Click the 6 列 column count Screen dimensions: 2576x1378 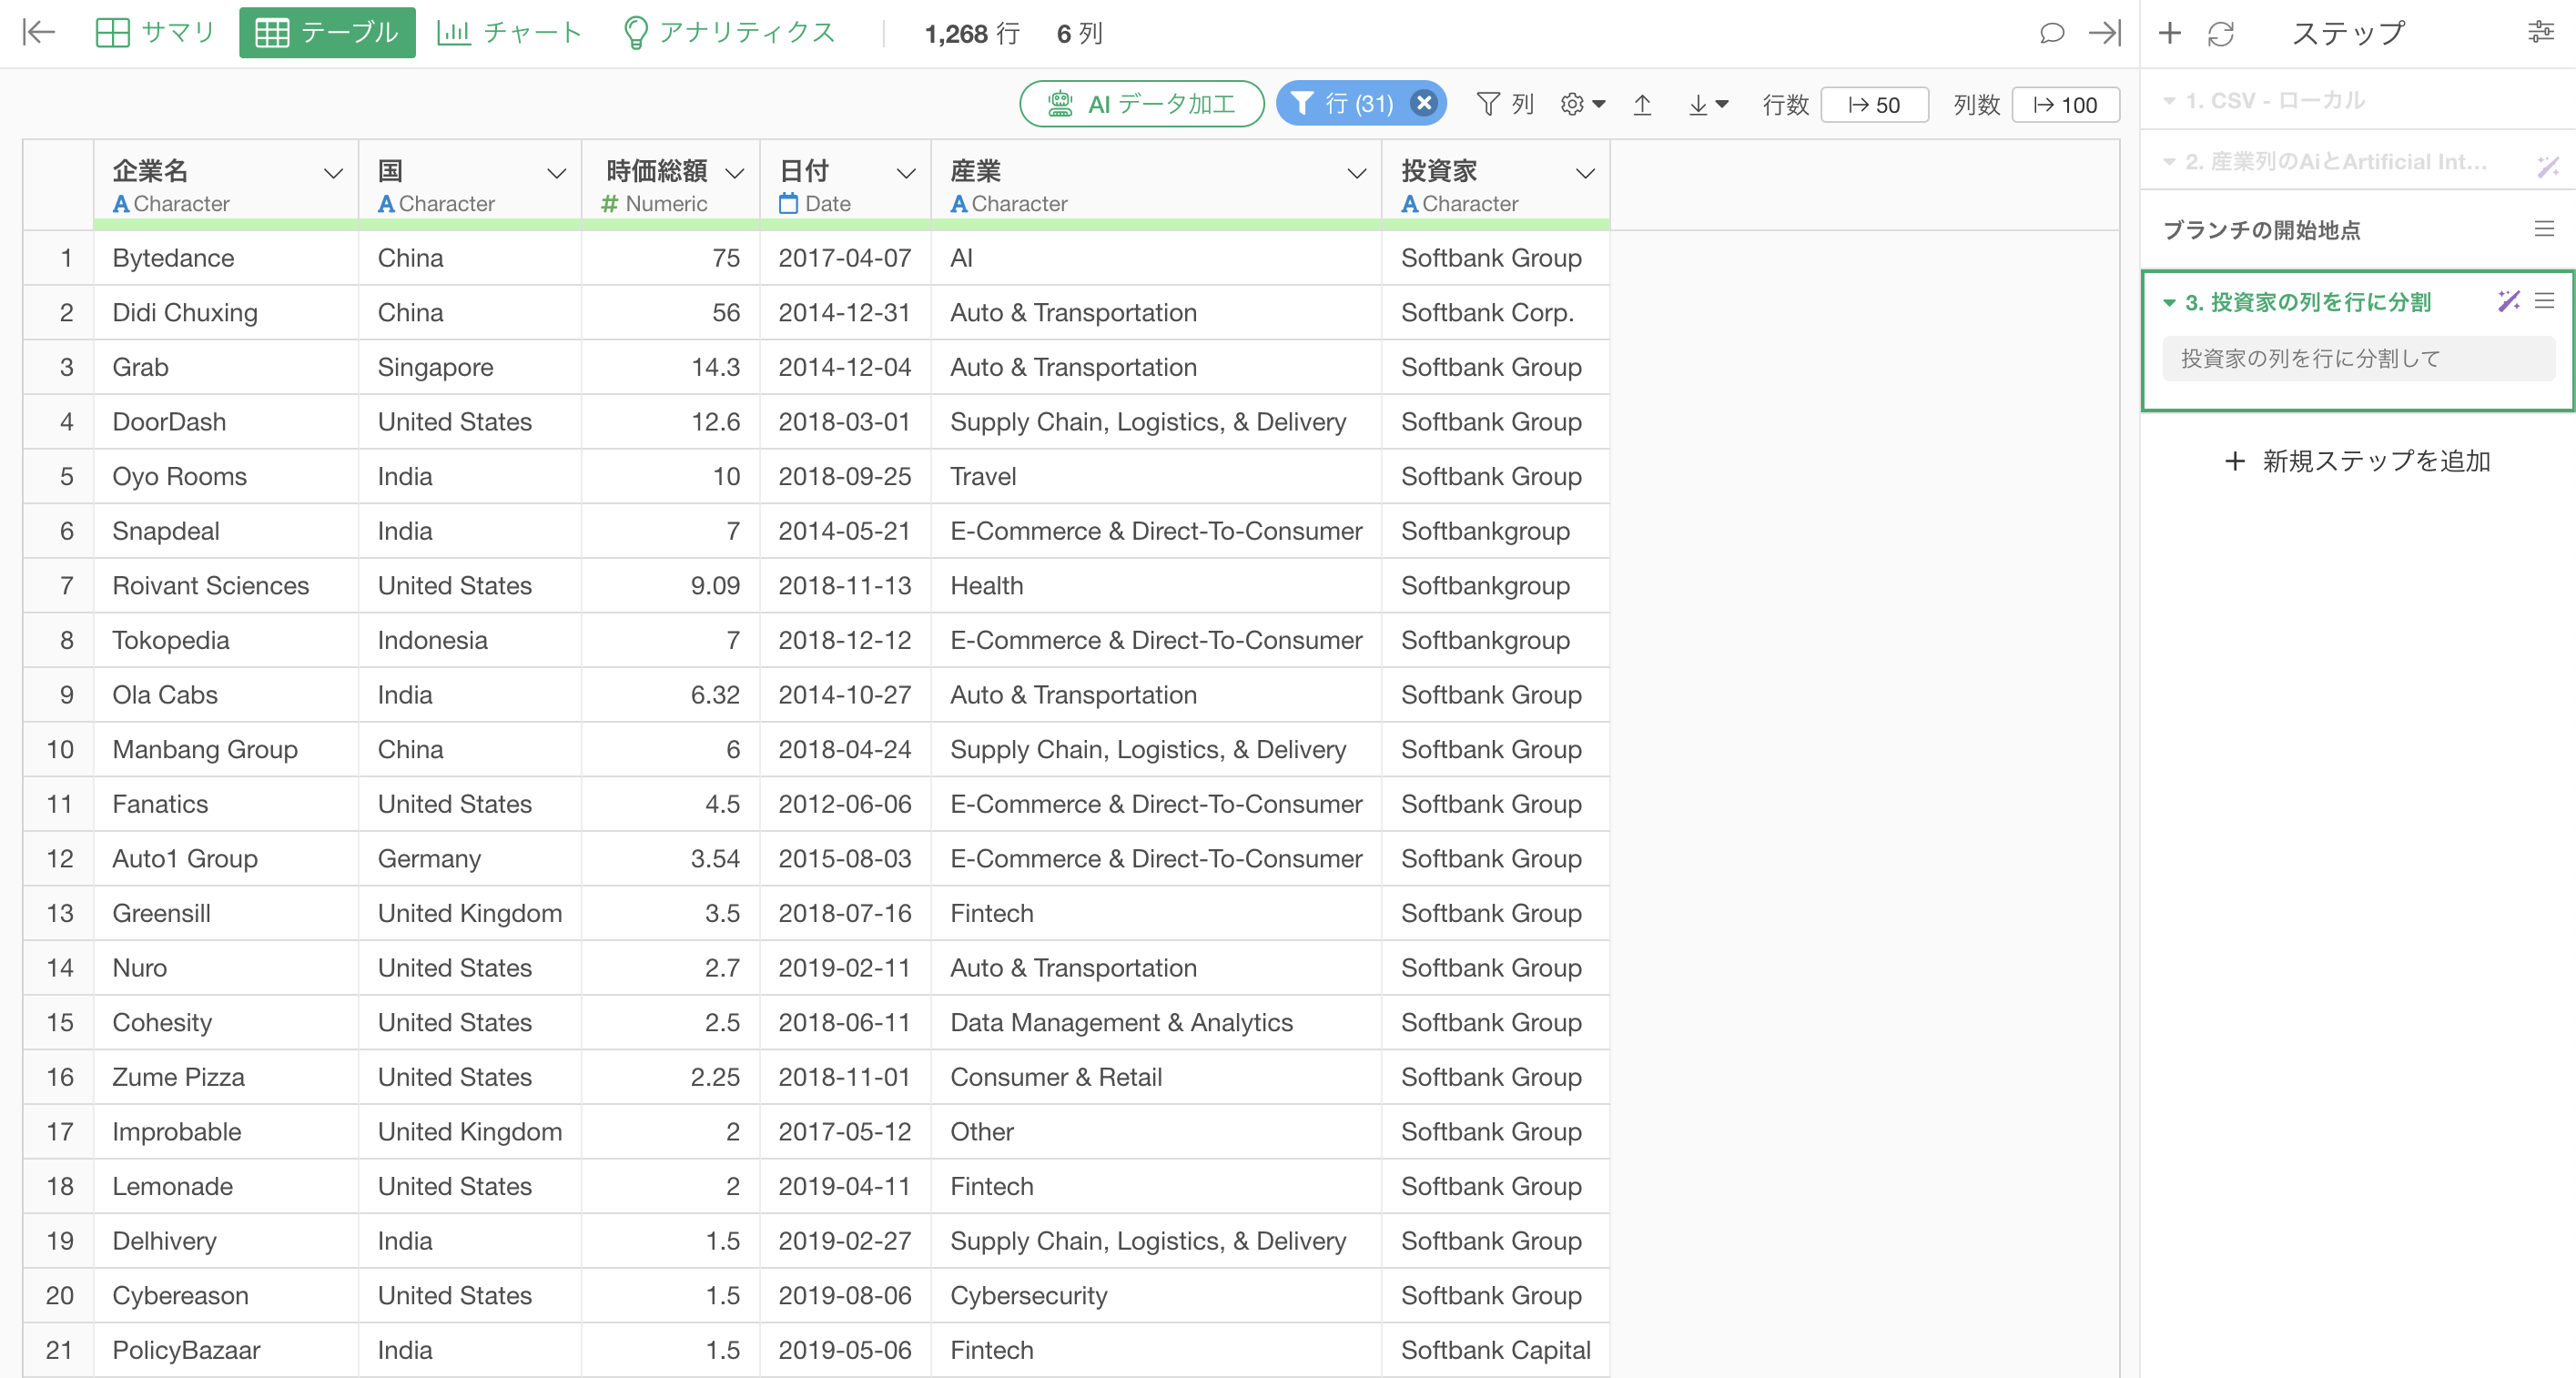tap(1079, 33)
